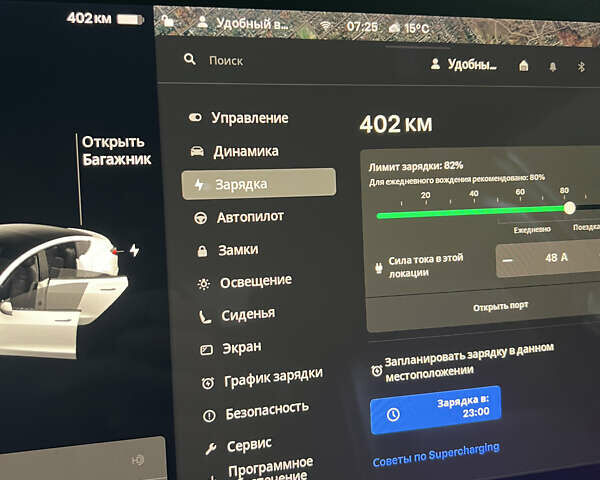
Task: Tap the battery icon next to 402 км
Action: click(130, 19)
